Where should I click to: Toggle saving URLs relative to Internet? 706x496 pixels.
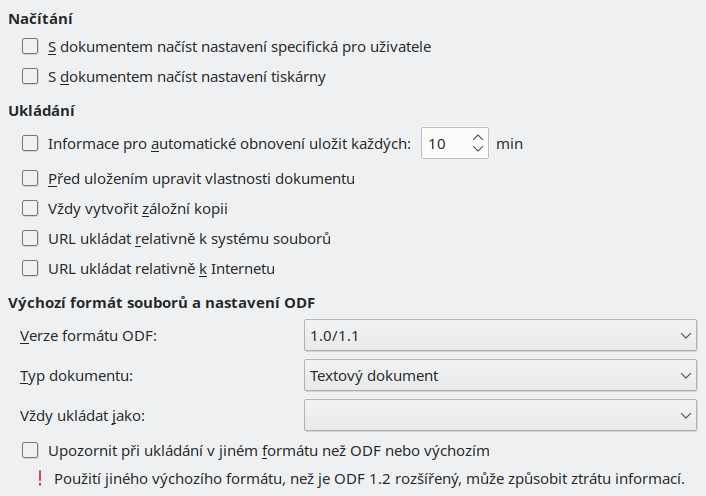coord(30,268)
